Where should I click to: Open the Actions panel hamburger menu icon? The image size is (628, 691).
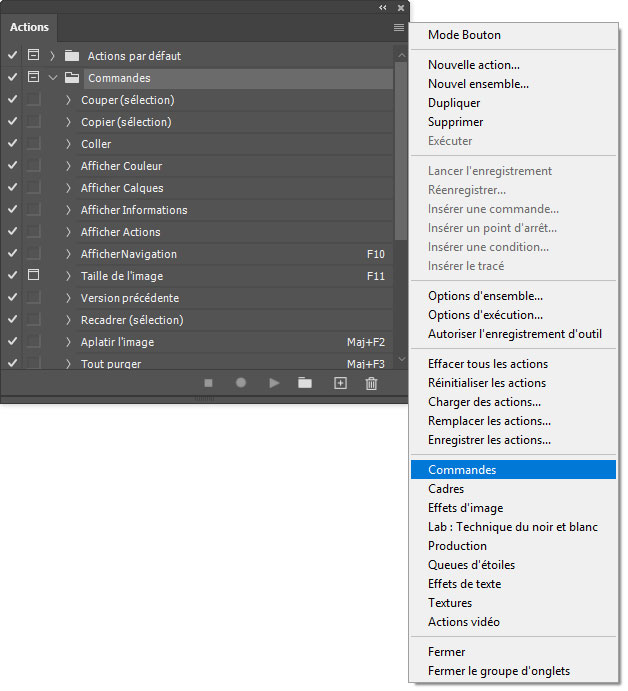coord(399,28)
